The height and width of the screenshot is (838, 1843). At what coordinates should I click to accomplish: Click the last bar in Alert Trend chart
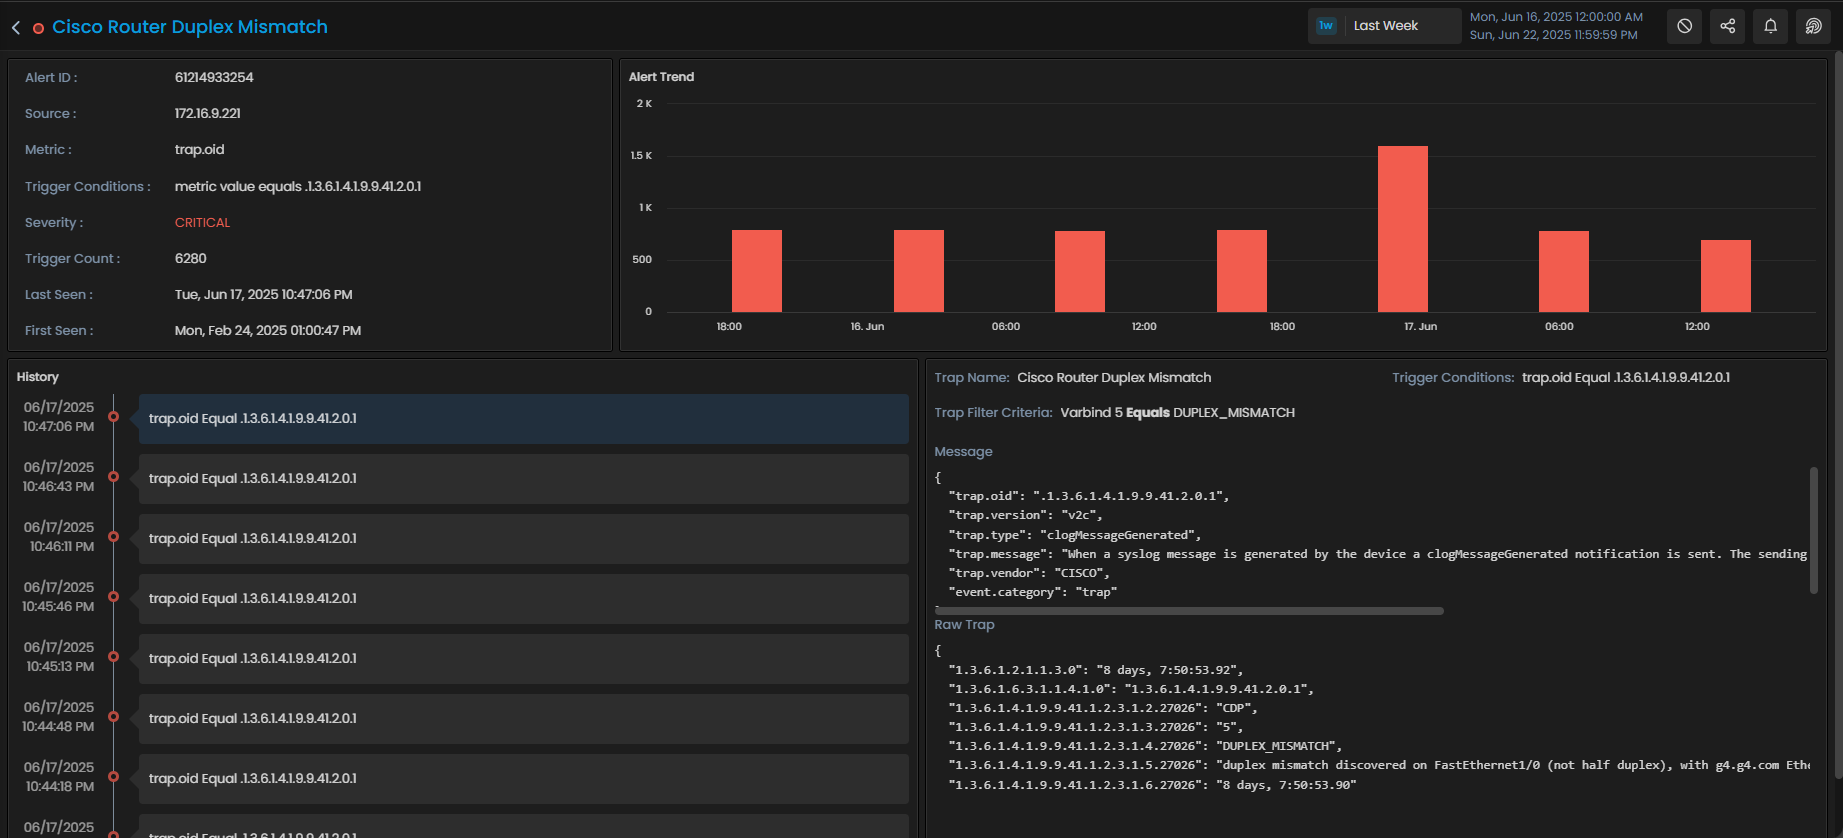tap(1726, 276)
